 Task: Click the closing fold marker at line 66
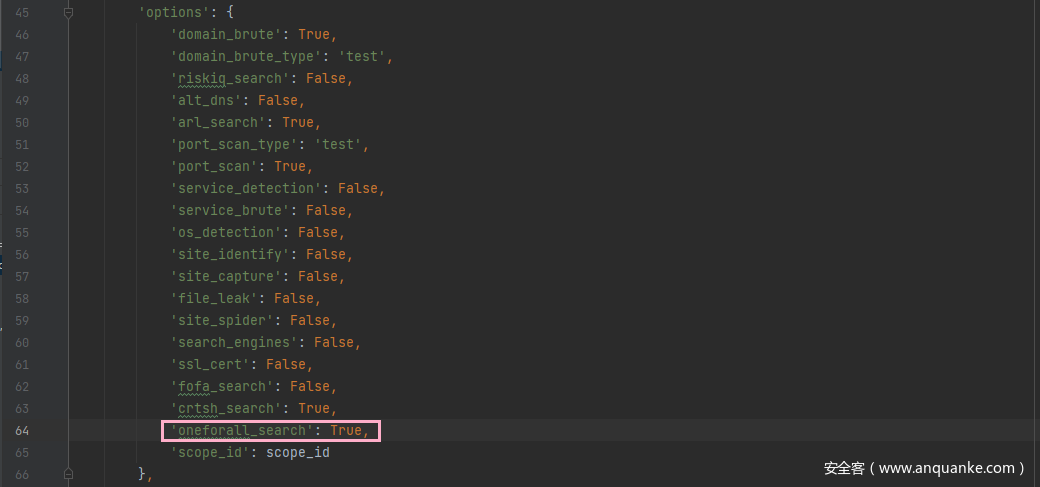[x=68, y=474]
